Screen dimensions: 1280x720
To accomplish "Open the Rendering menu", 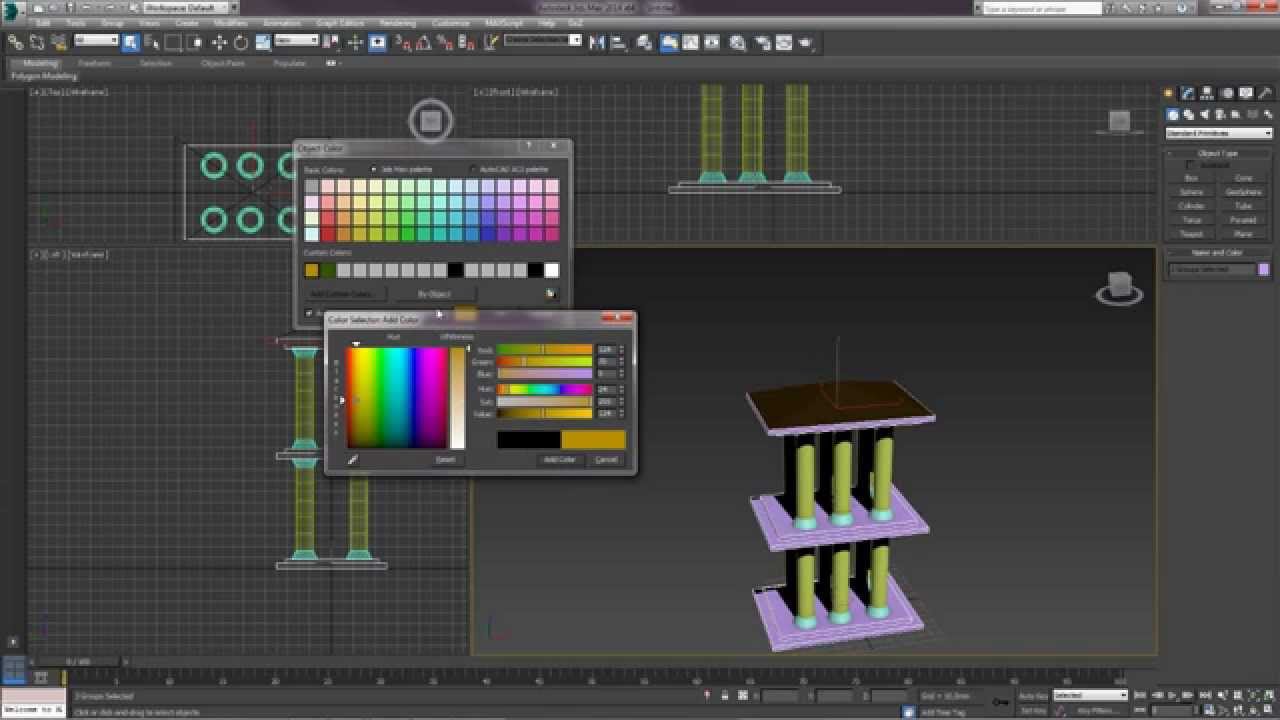I will click(397, 22).
